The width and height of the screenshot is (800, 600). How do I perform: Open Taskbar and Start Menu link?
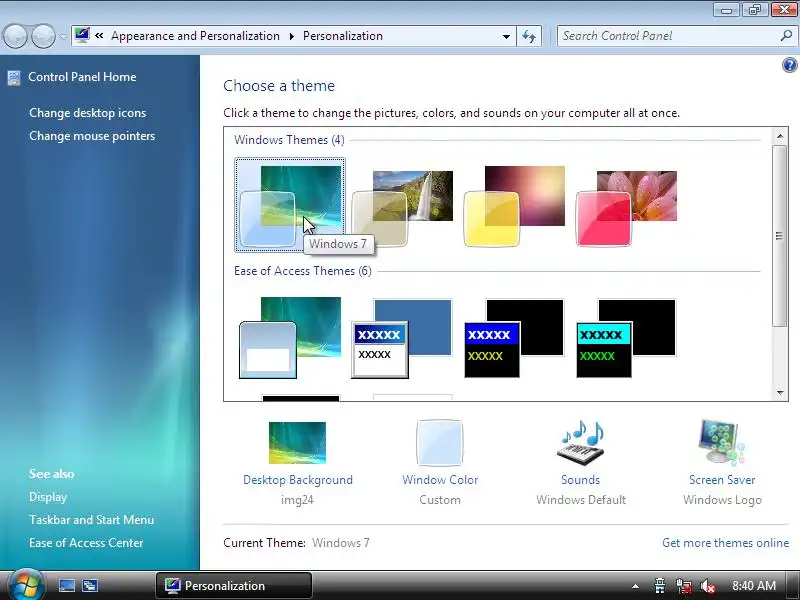click(x=91, y=520)
